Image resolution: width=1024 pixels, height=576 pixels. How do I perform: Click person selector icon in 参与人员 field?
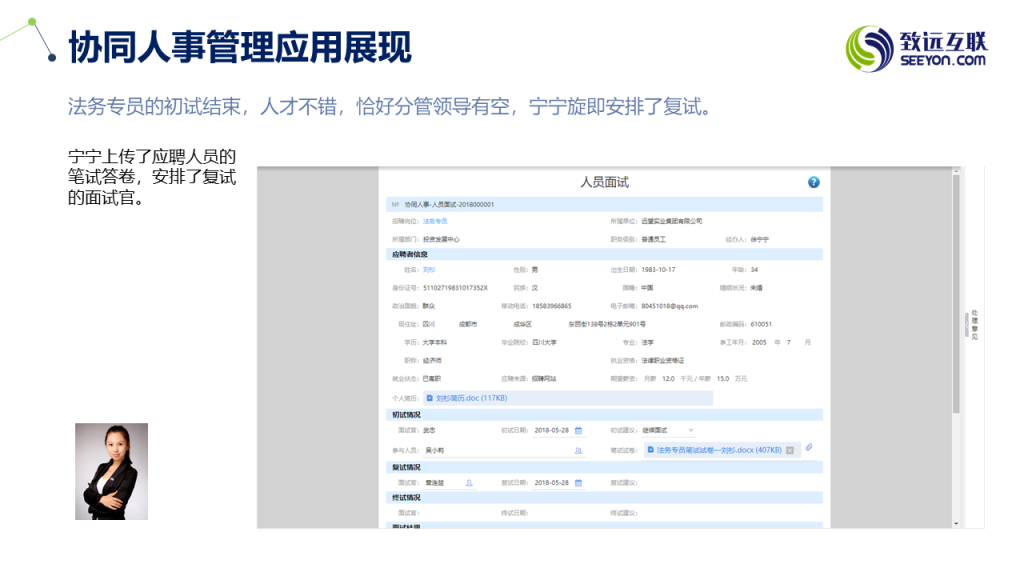[577, 451]
